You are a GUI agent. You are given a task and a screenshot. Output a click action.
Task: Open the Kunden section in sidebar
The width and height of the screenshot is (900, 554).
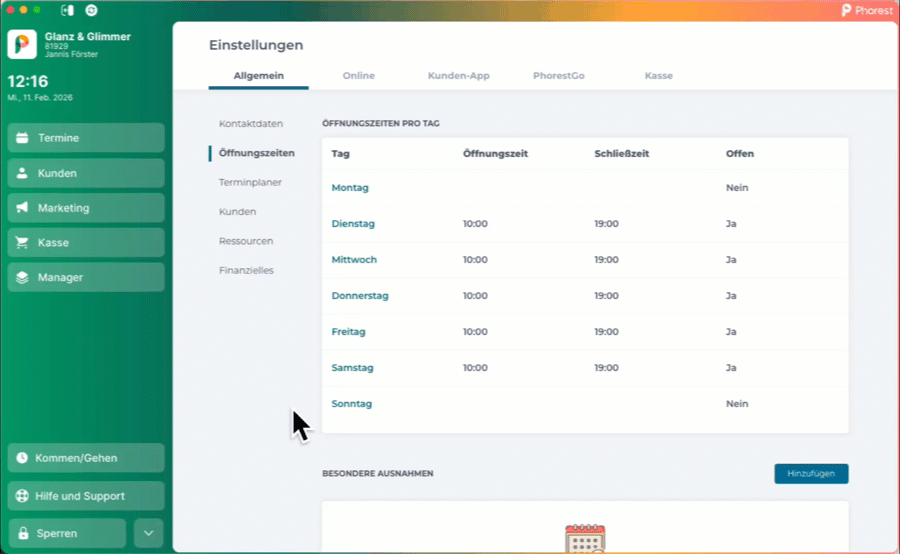click(86, 173)
